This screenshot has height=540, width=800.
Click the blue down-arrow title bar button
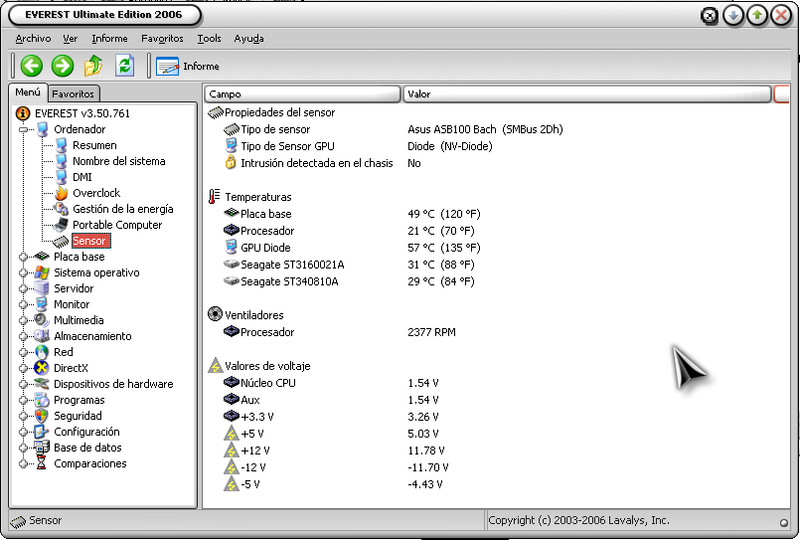[x=733, y=16]
